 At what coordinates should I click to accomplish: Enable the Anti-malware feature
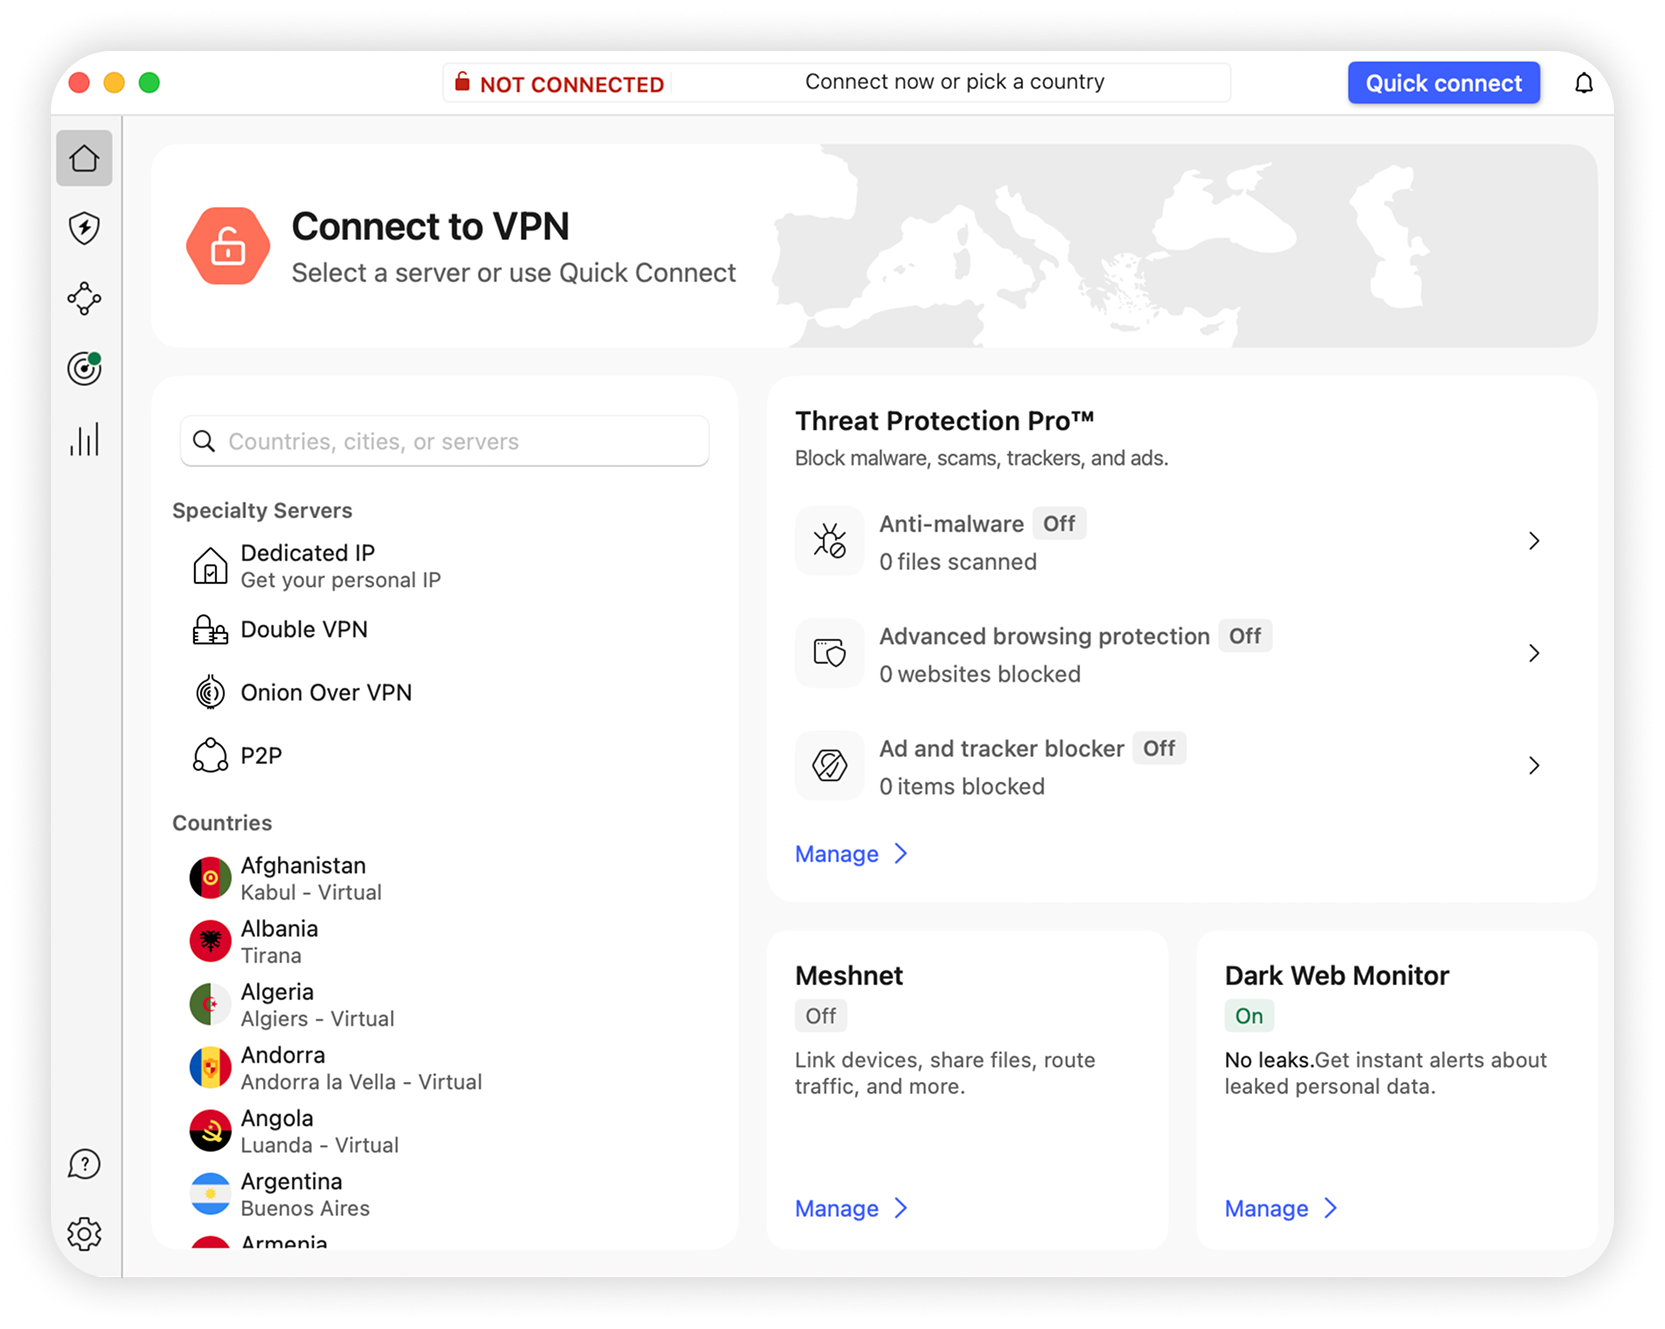click(1059, 523)
